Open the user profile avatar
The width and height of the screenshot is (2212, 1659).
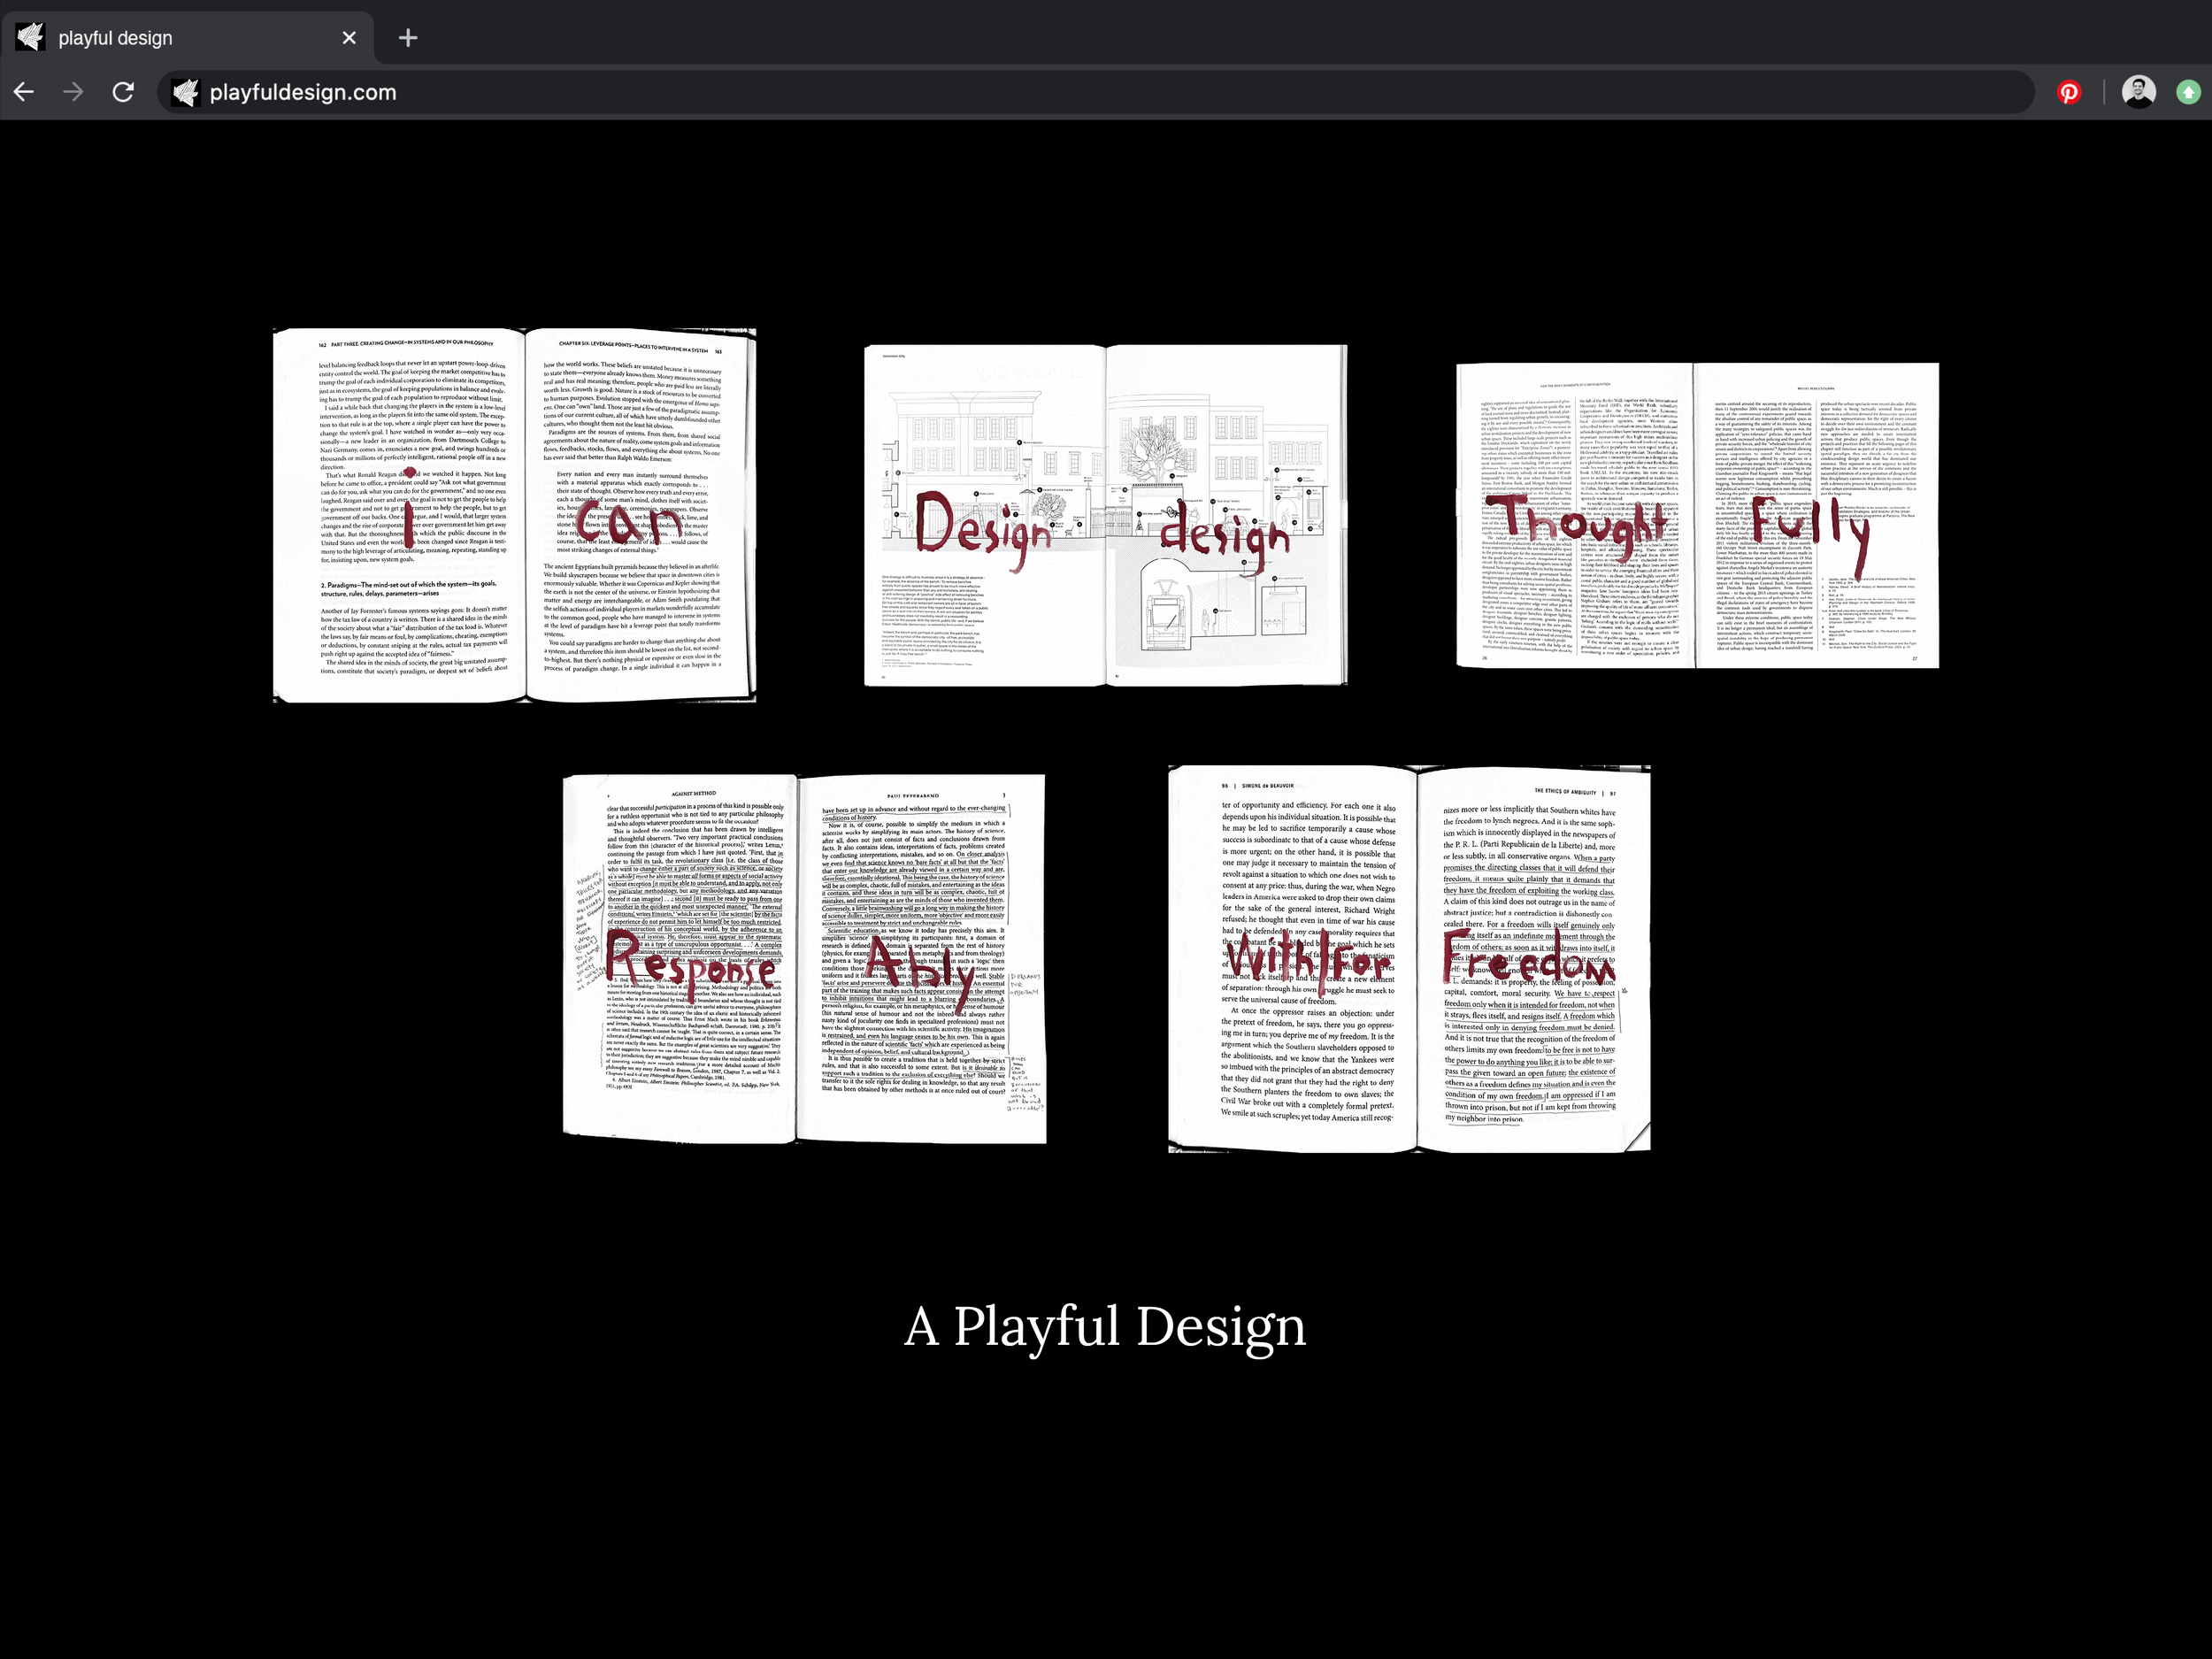(2138, 92)
